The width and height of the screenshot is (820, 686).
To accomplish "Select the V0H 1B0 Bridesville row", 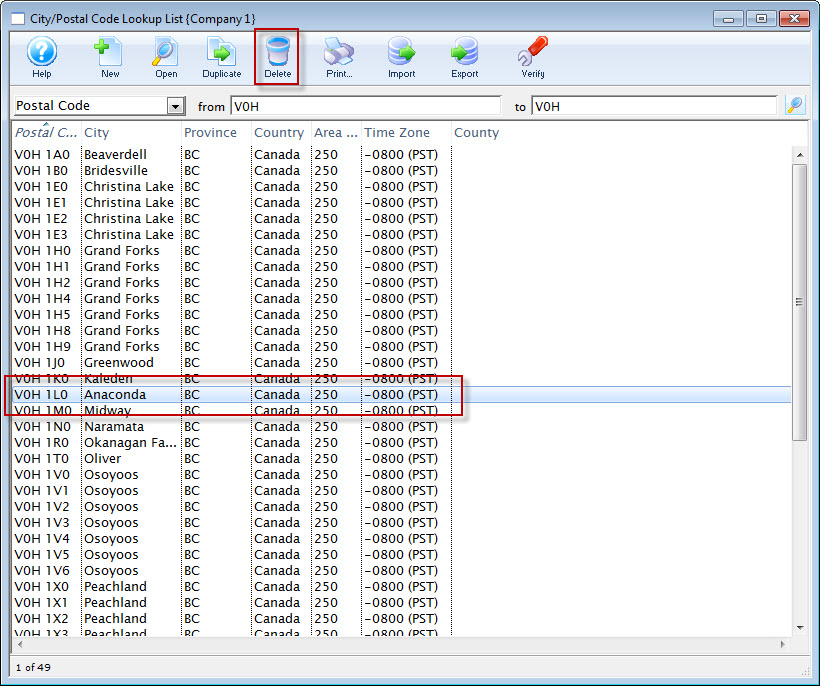I will (402, 170).
